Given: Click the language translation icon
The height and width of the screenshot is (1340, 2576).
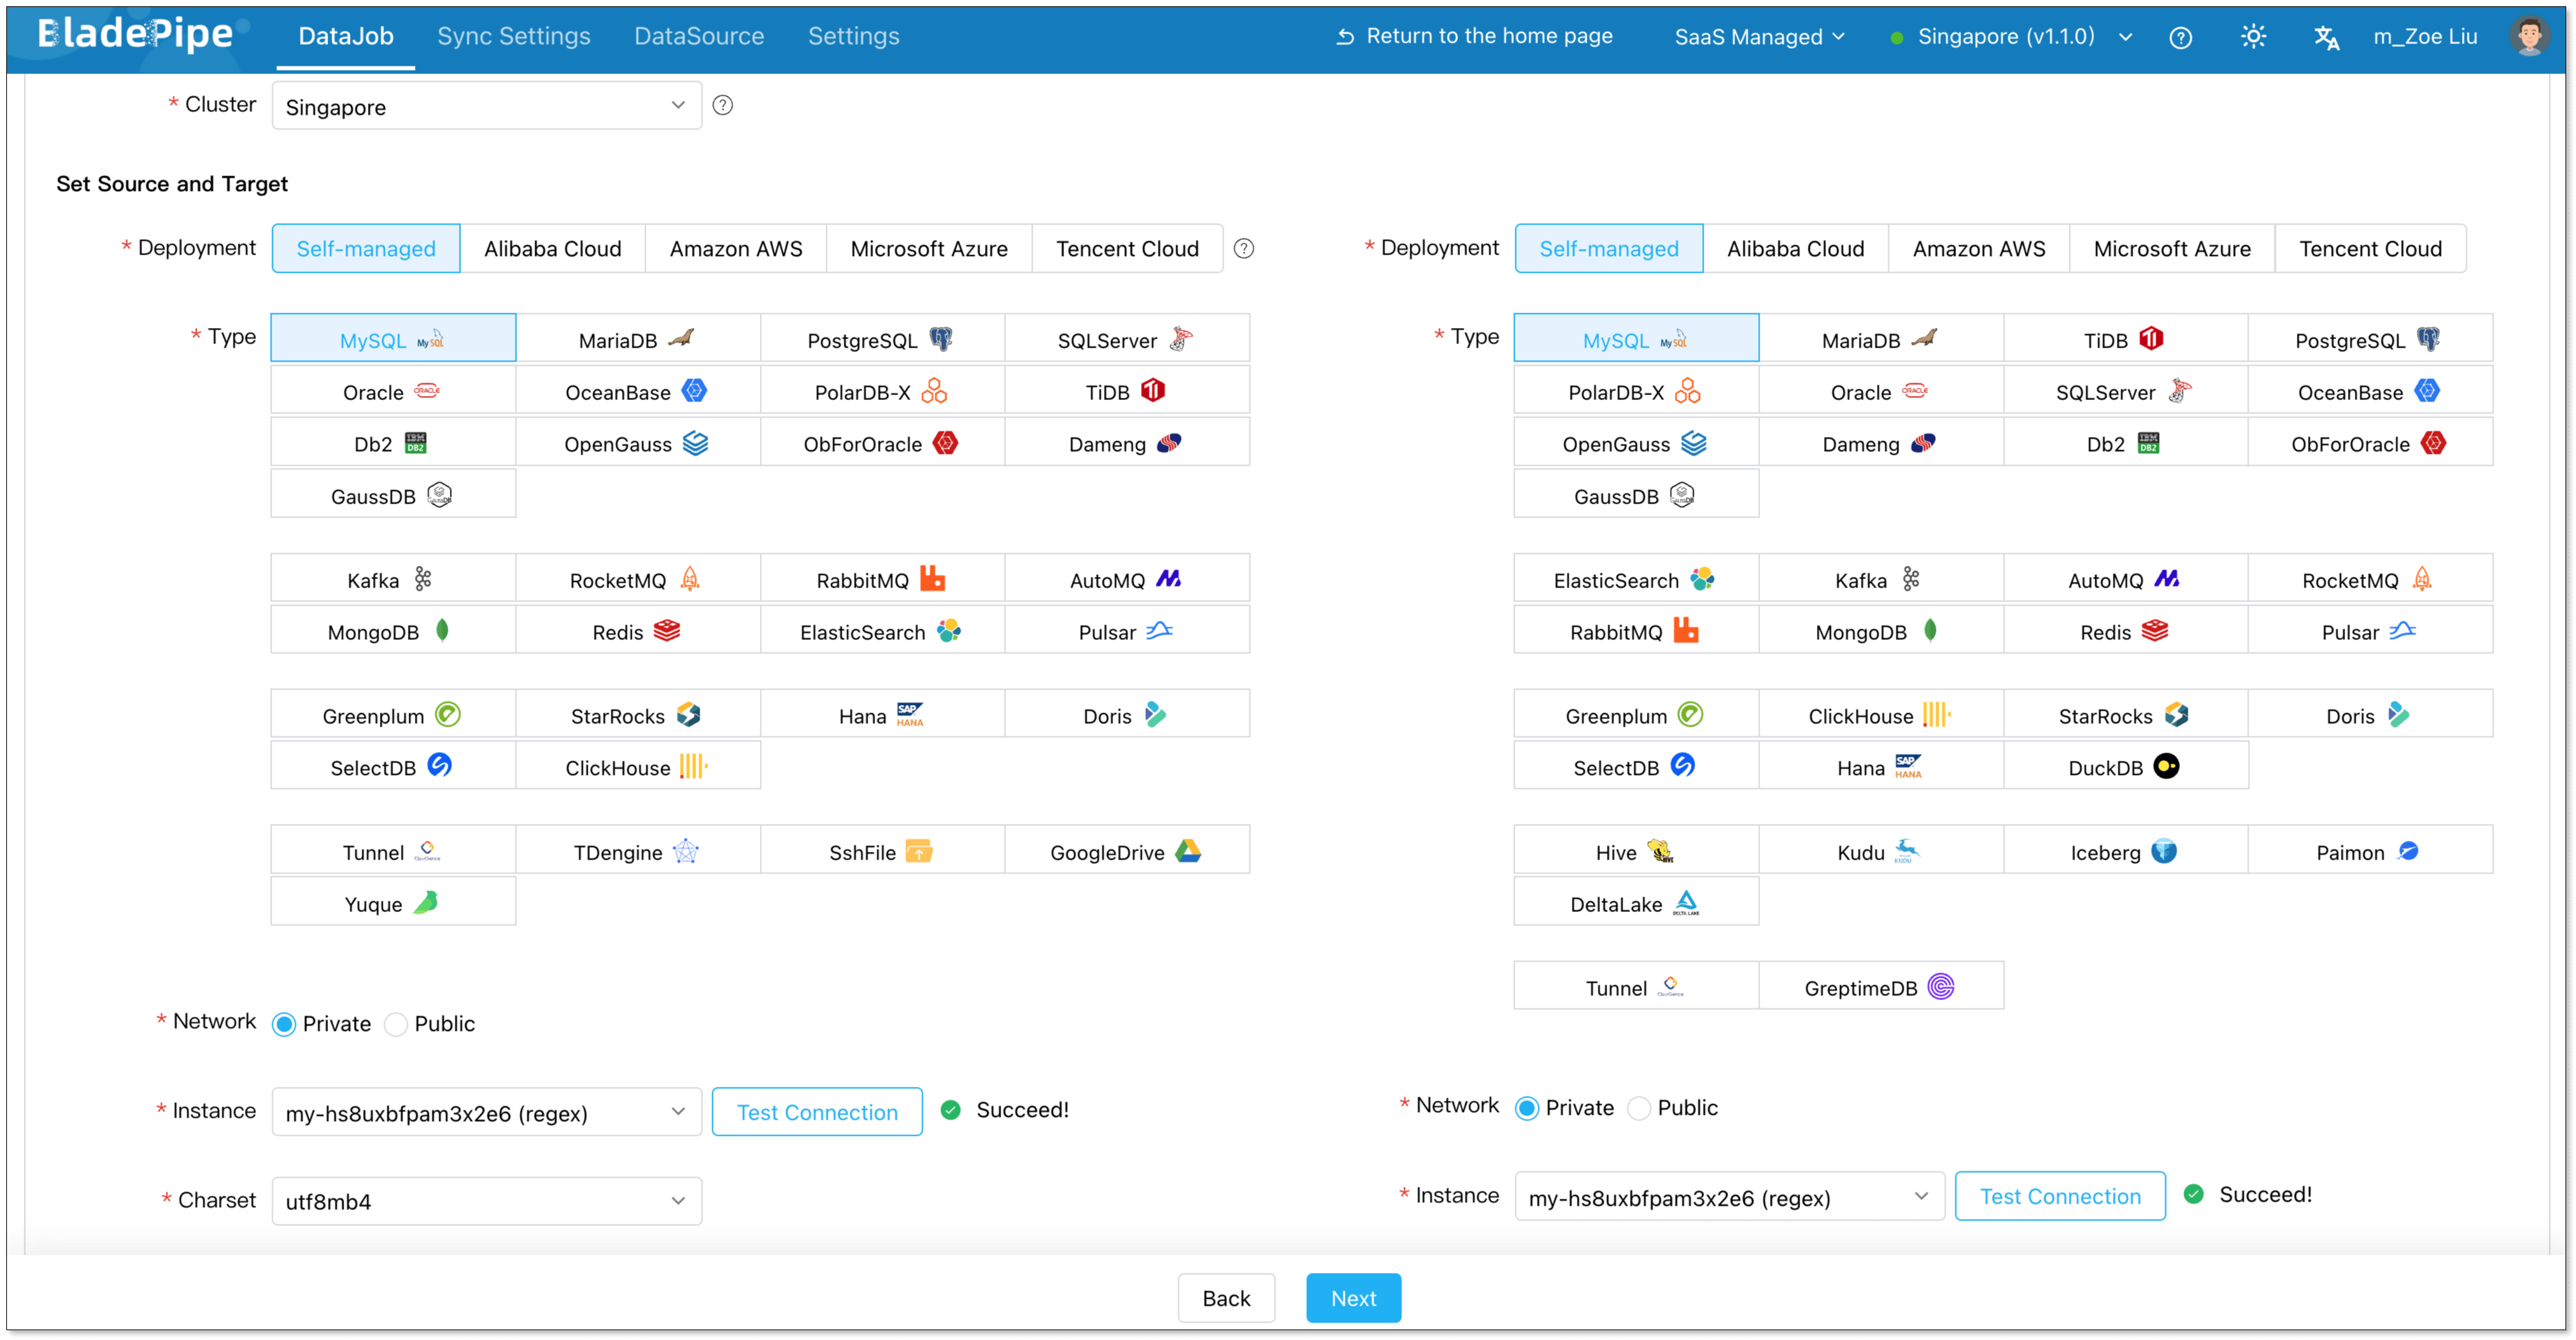Looking at the screenshot, I should pos(2326,38).
